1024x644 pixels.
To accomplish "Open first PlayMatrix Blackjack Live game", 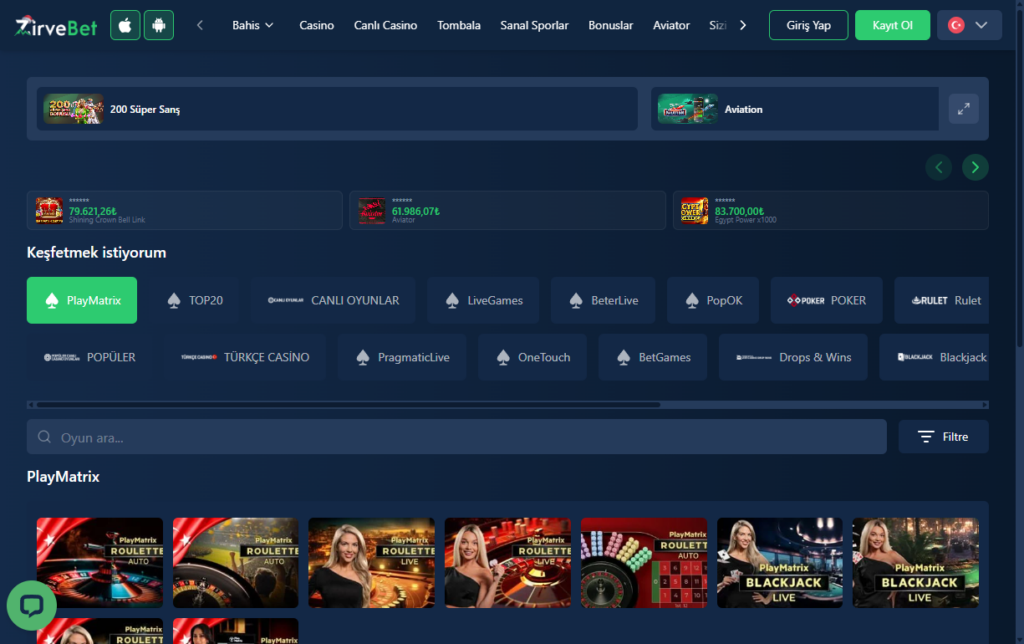I will pos(780,563).
